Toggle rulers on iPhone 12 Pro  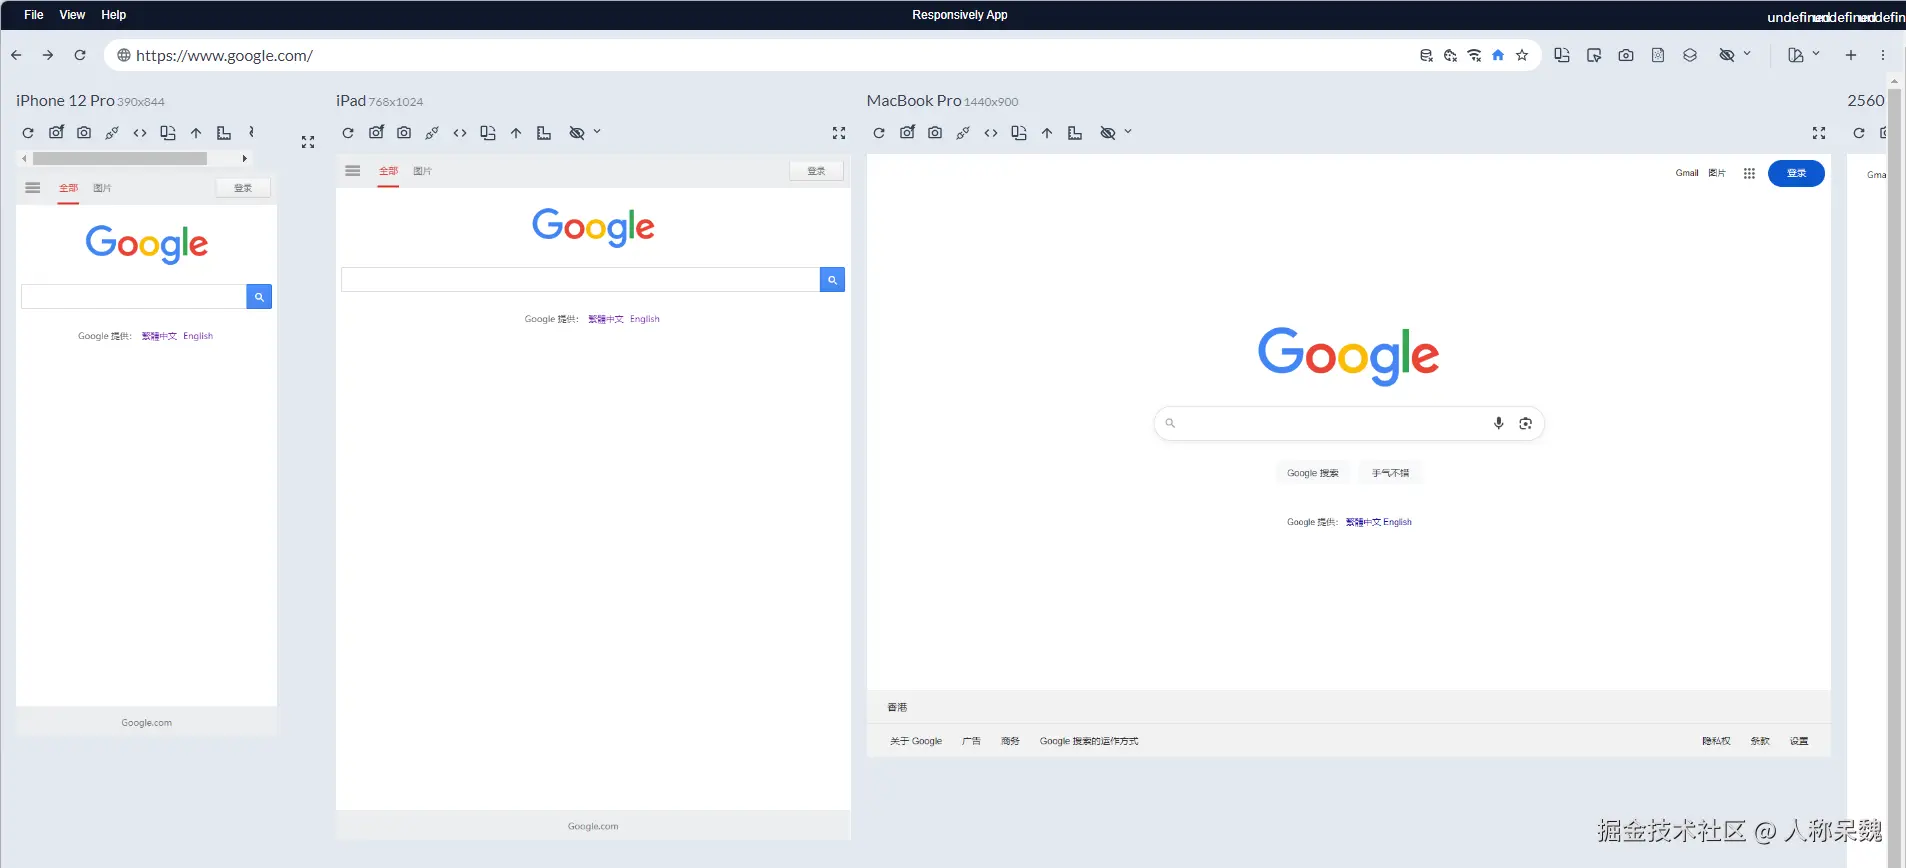click(224, 133)
